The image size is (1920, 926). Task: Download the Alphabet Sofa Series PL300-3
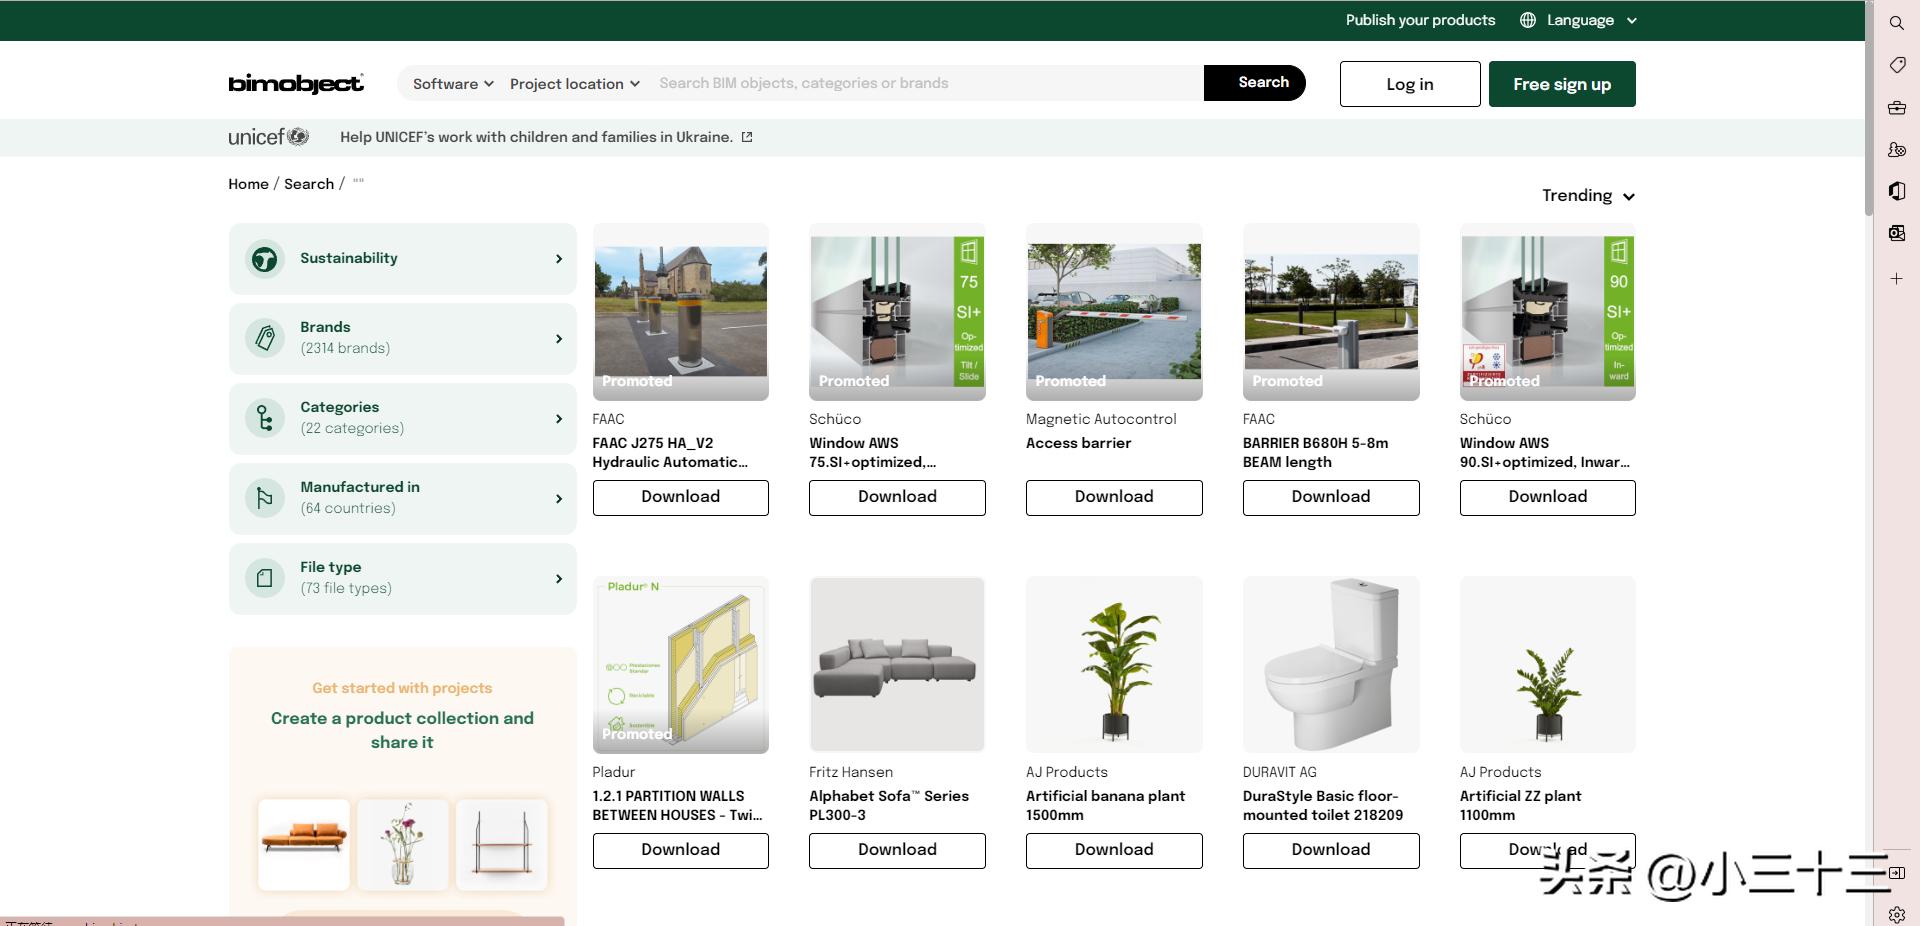pyautogui.click(x=896, y=850)
